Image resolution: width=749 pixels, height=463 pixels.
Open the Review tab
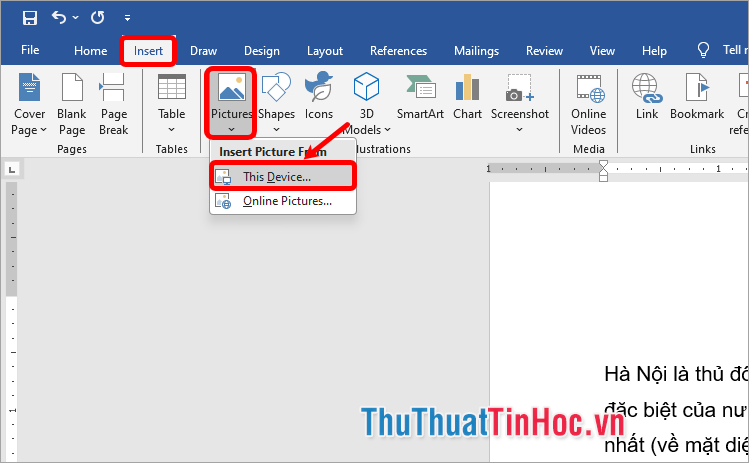pyautogui.click(x=544, y=51)
